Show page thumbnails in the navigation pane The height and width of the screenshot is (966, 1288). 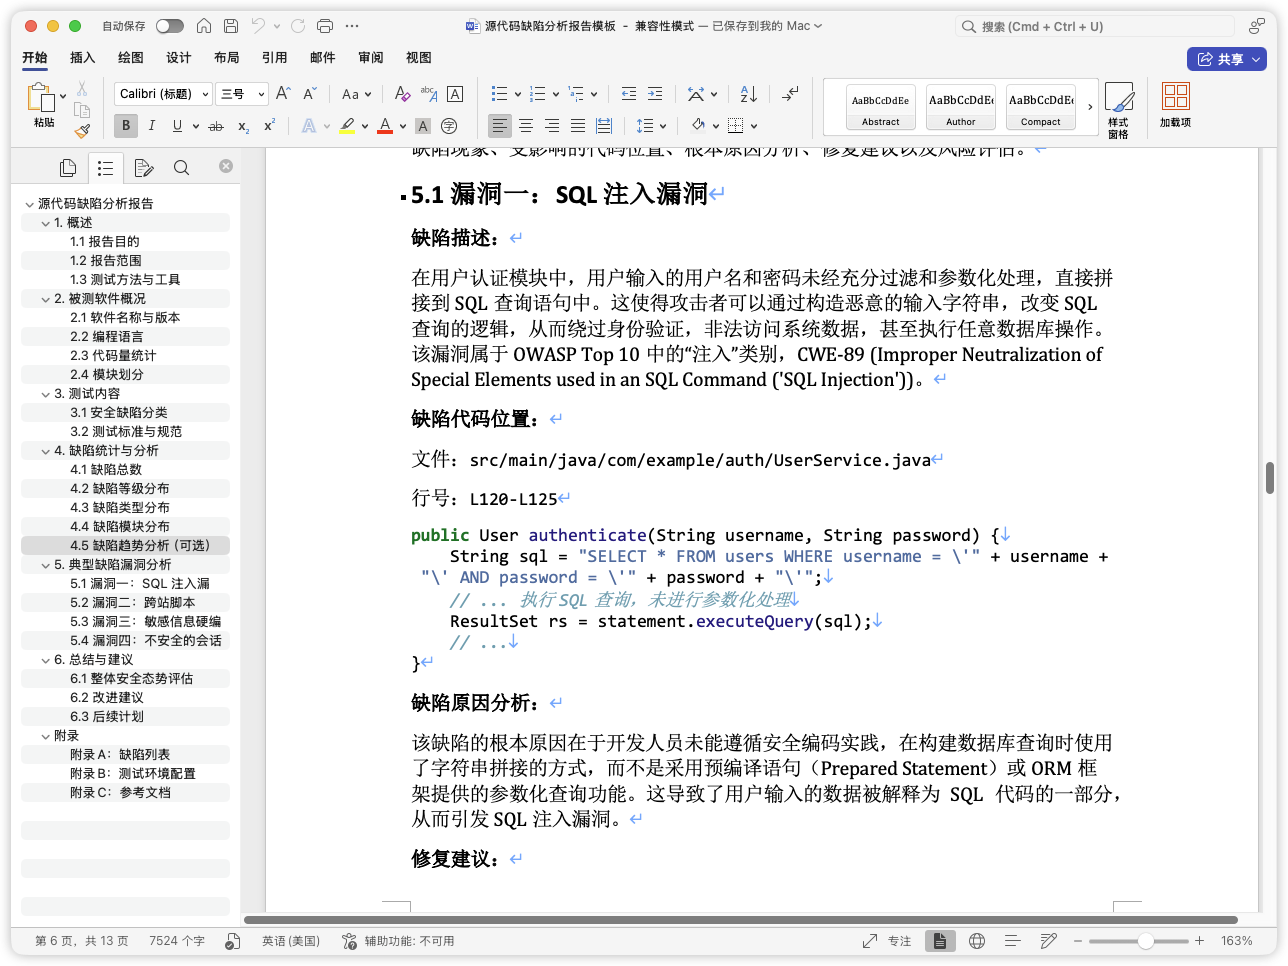click(x=68, y=167)
